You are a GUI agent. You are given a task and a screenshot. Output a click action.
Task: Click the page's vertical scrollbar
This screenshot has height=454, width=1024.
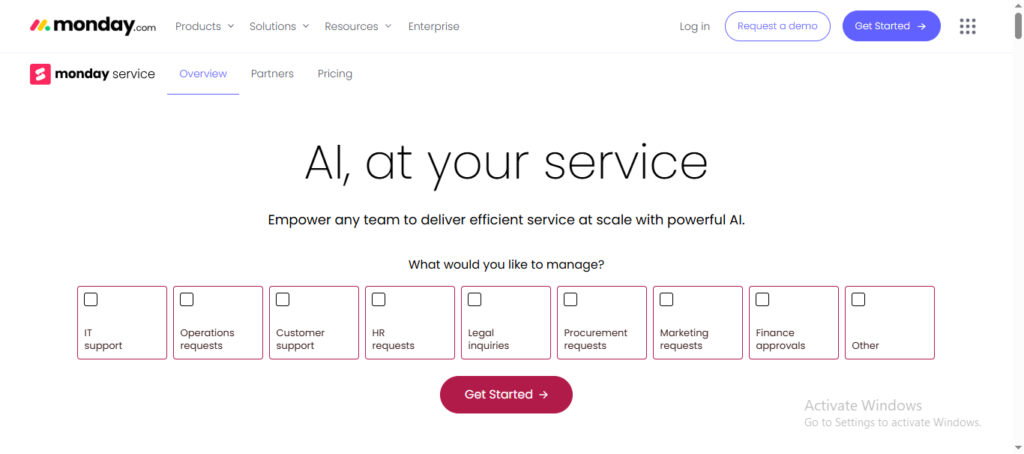tap(1017, 25)
